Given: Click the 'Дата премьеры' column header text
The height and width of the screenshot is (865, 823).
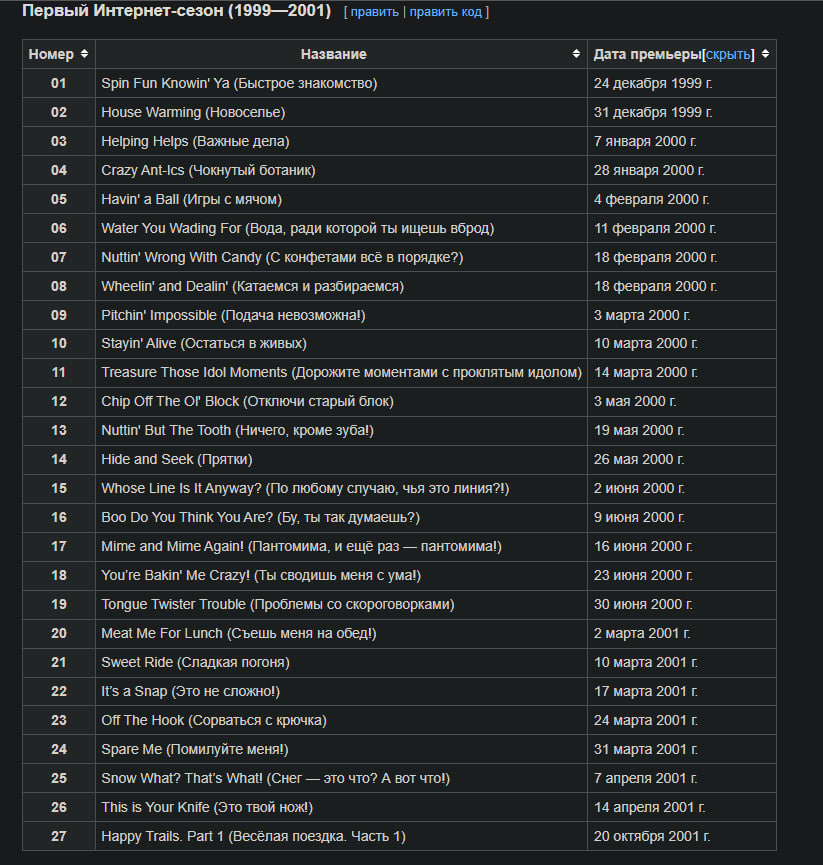Looking at the screenshot, I should click(648, 54).
